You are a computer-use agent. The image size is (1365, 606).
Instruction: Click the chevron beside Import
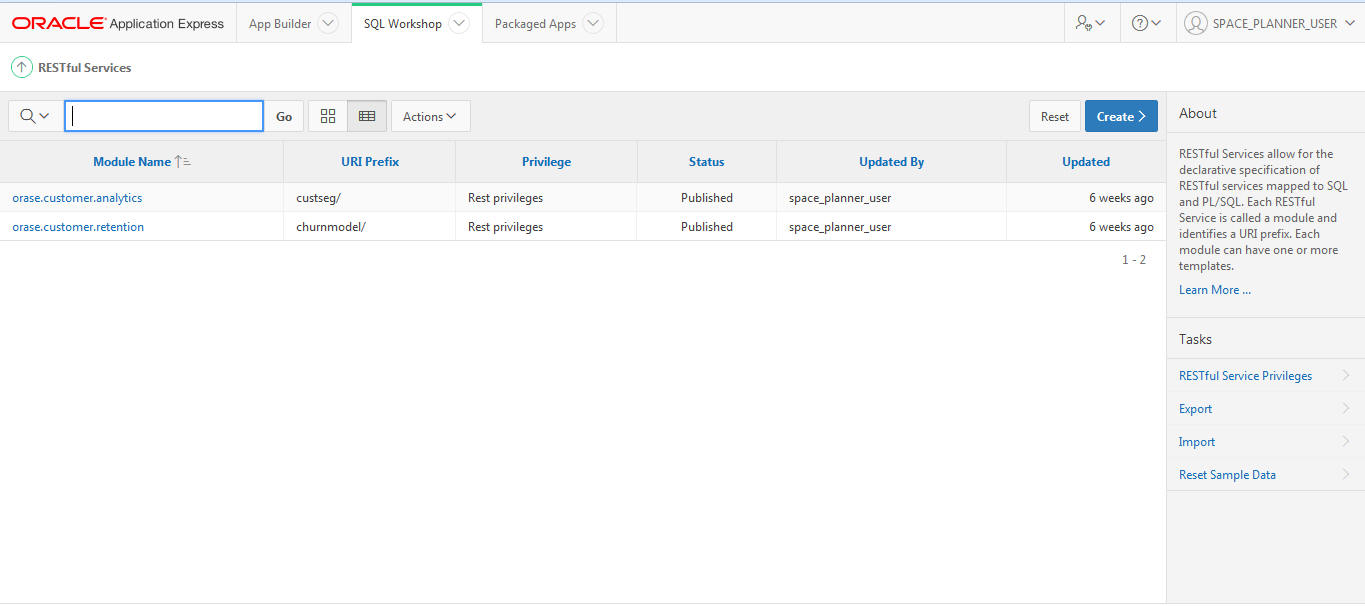point(1346,441)
